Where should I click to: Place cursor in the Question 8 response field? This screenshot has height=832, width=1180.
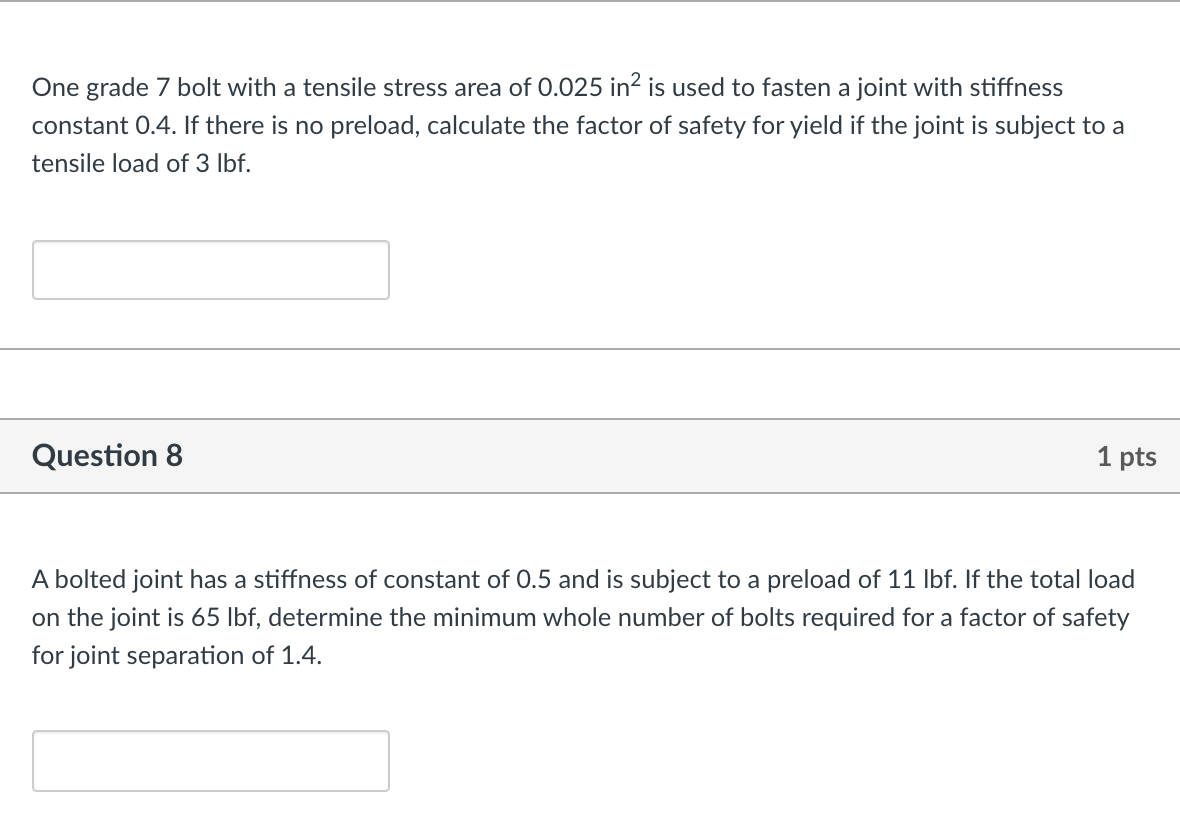coord(210,760)
